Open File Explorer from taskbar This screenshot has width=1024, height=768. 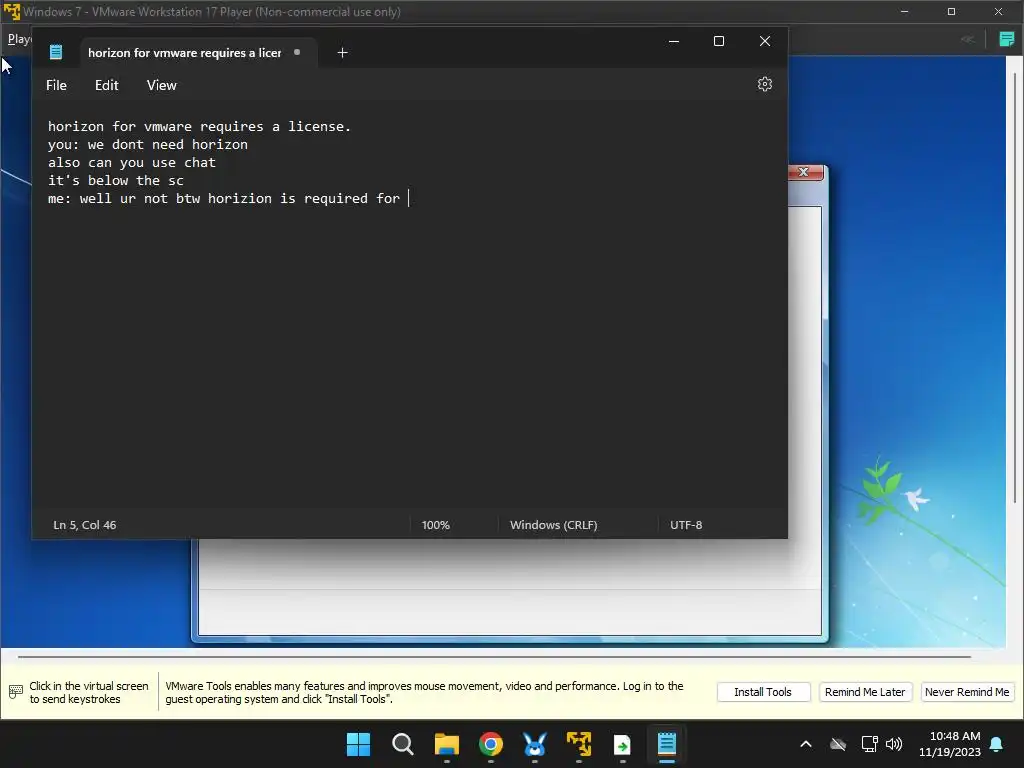tap(447, 744)
